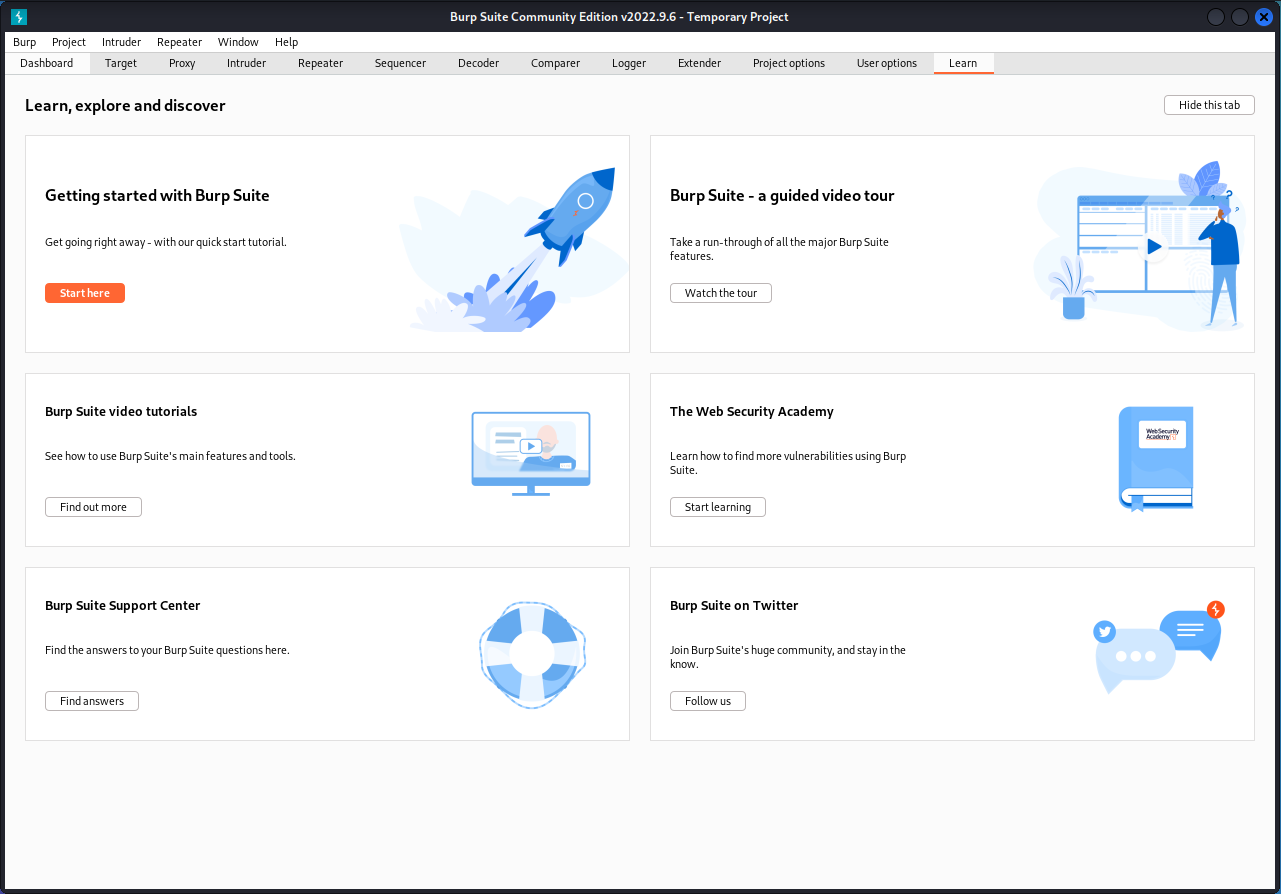The image size is (1281, 894).
Task: Click the Burp Suite Support Center heading
Action: click(x=123, y=605)
